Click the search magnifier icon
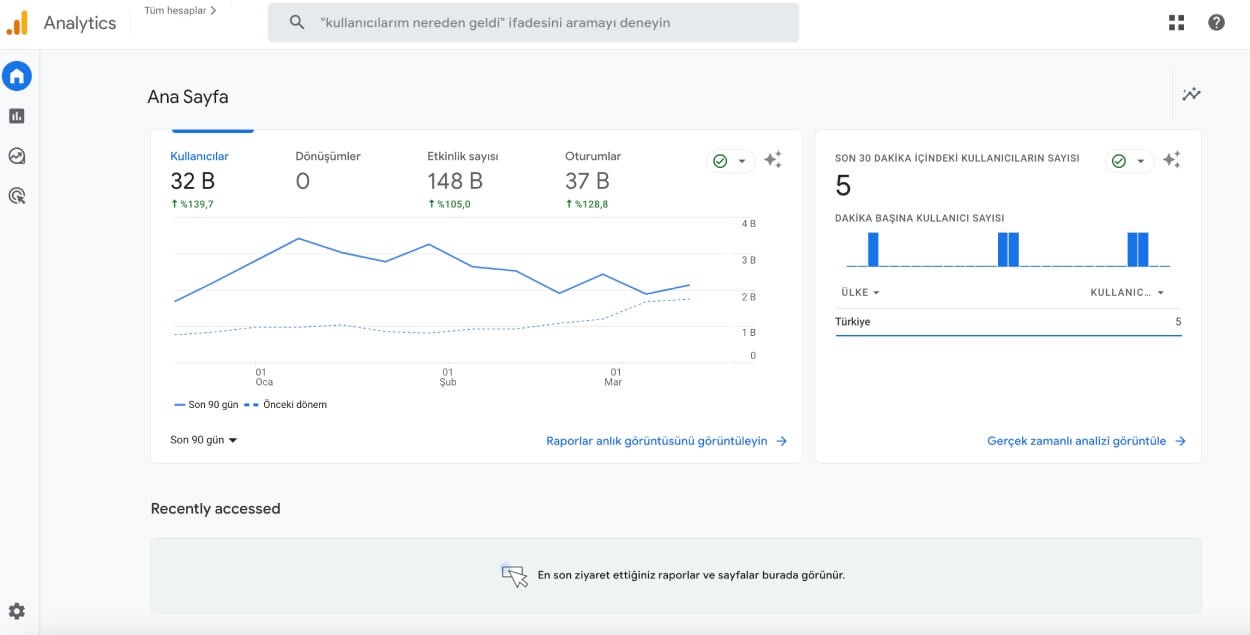Image resolution: width=1250 pixels, height=635 pixels. (296, 22)
